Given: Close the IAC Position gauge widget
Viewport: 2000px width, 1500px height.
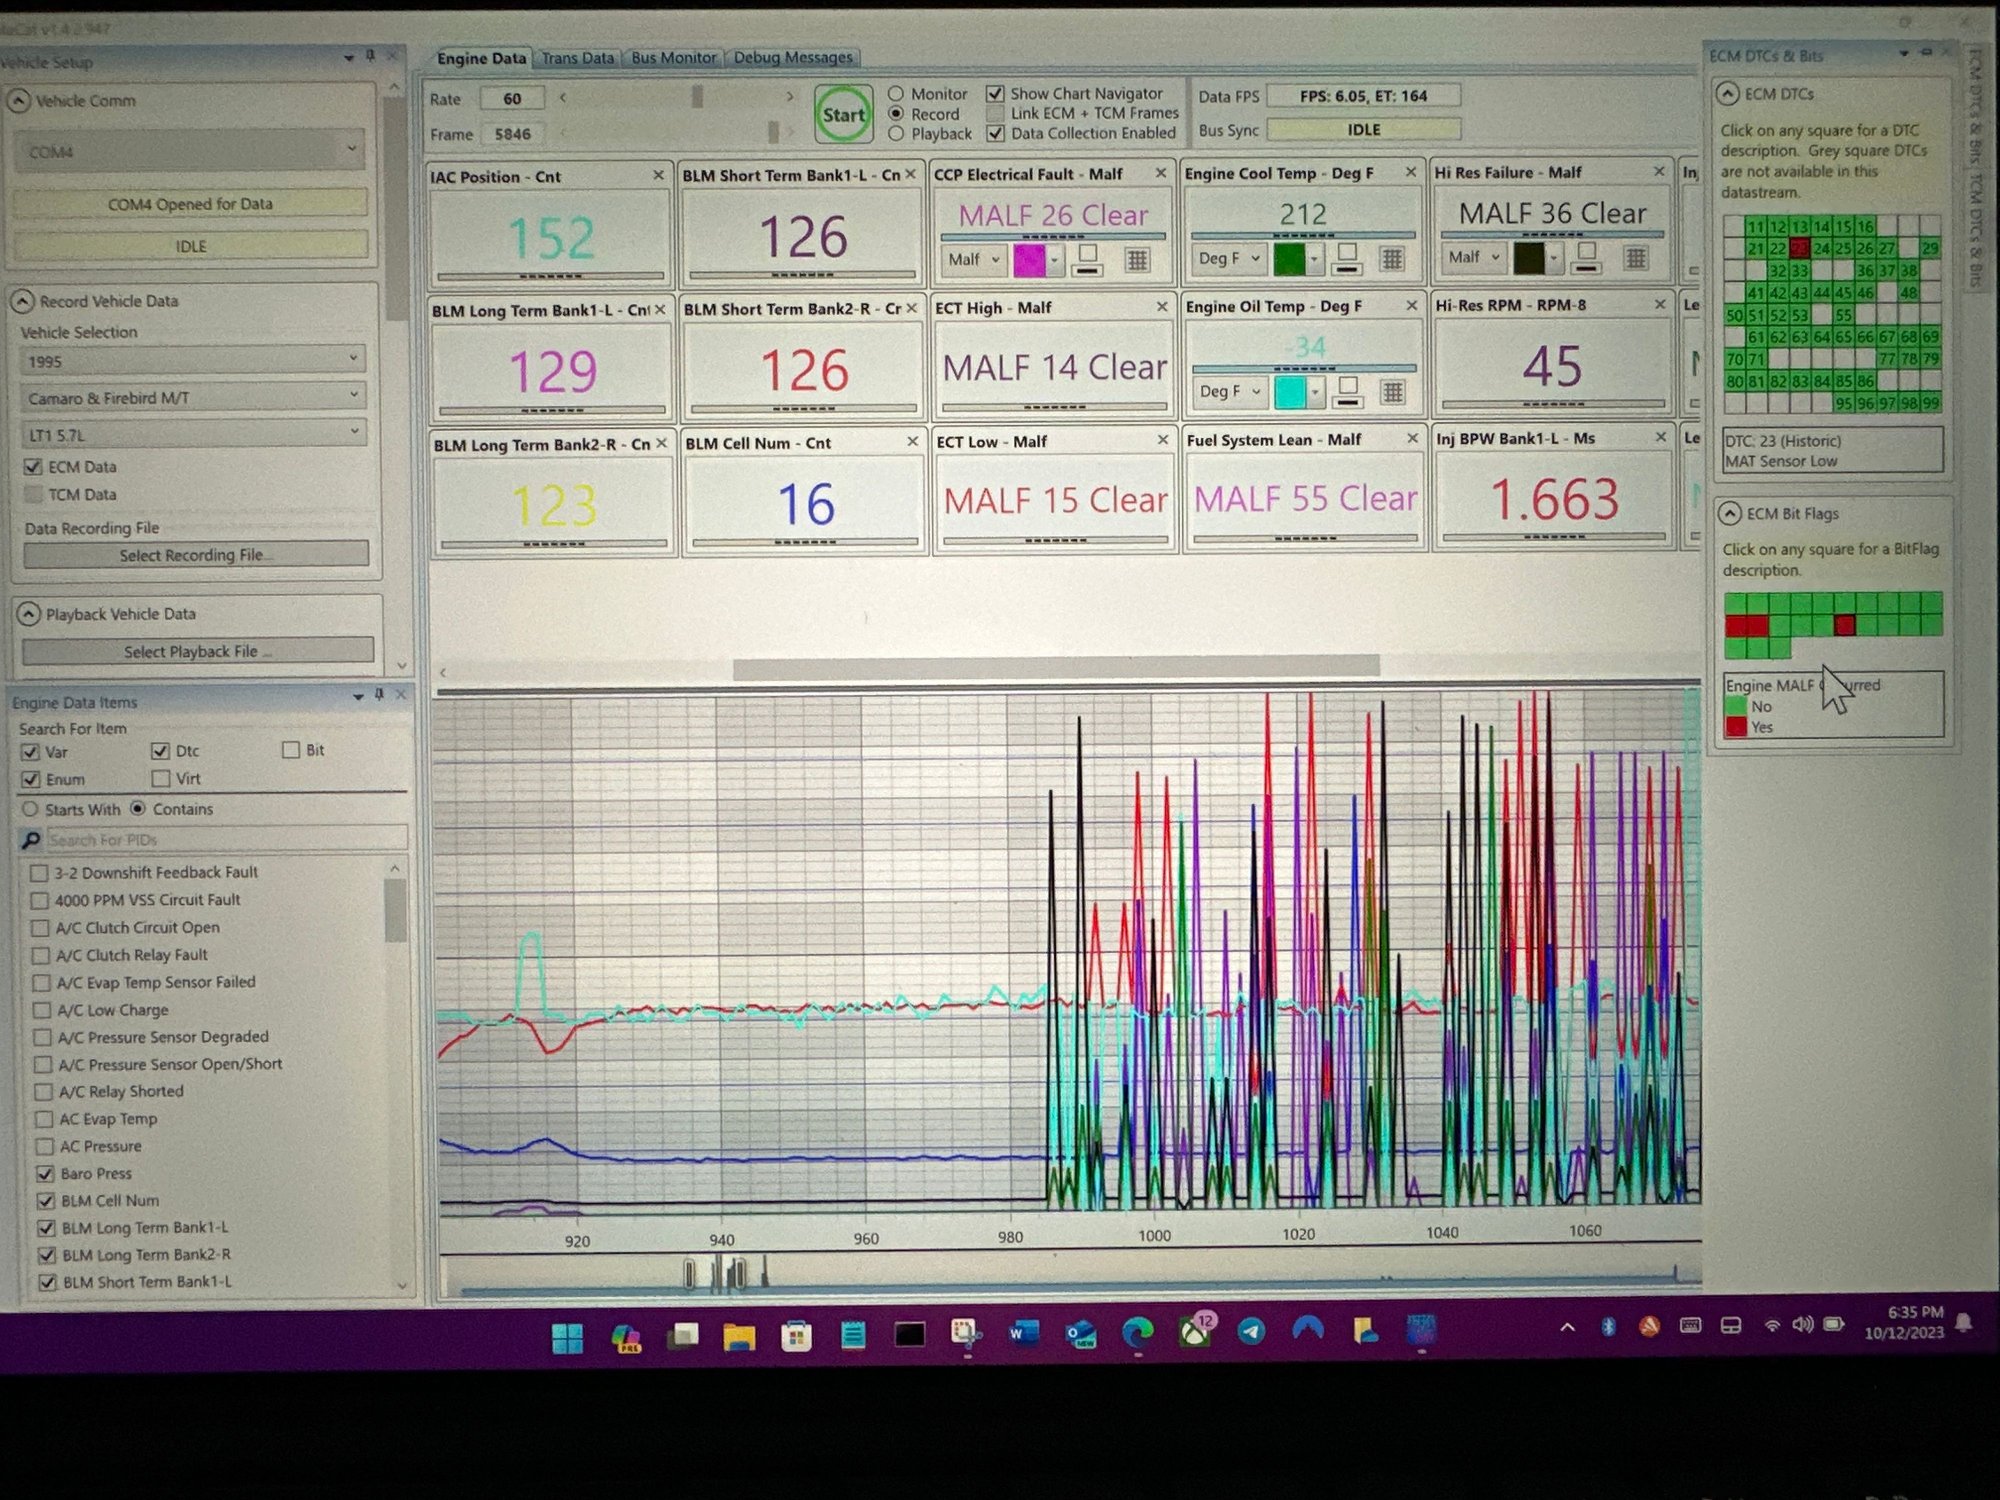Looking at the screenshot, I should point(658,175).
